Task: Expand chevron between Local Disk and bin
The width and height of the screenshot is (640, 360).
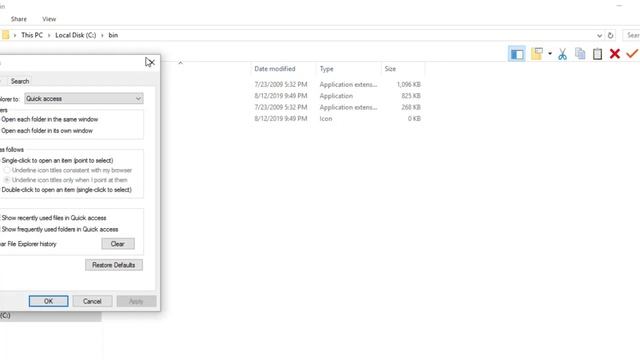Action: (x=102, y=36)
